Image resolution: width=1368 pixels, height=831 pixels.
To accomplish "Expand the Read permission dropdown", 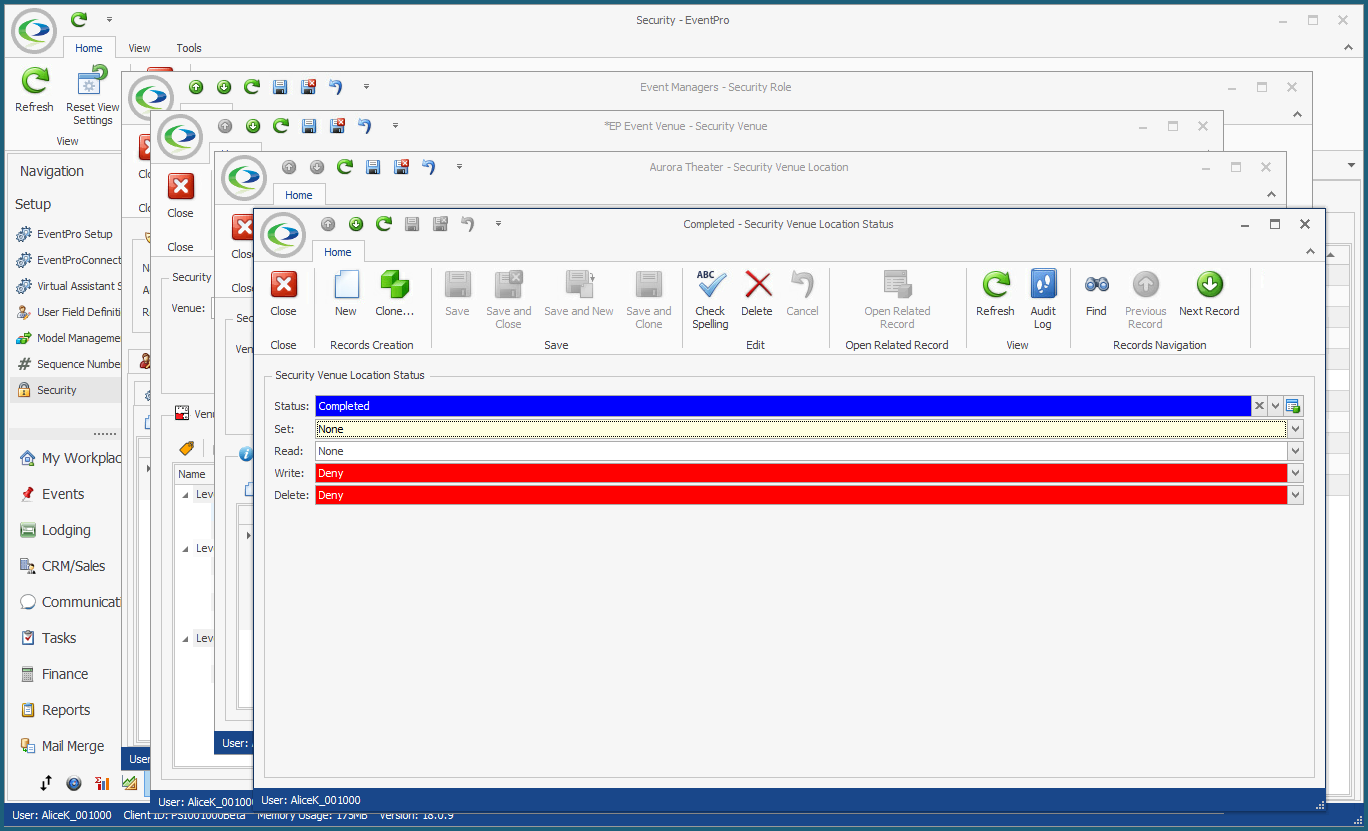I will pyautogui.click(x=1296, y=451).
